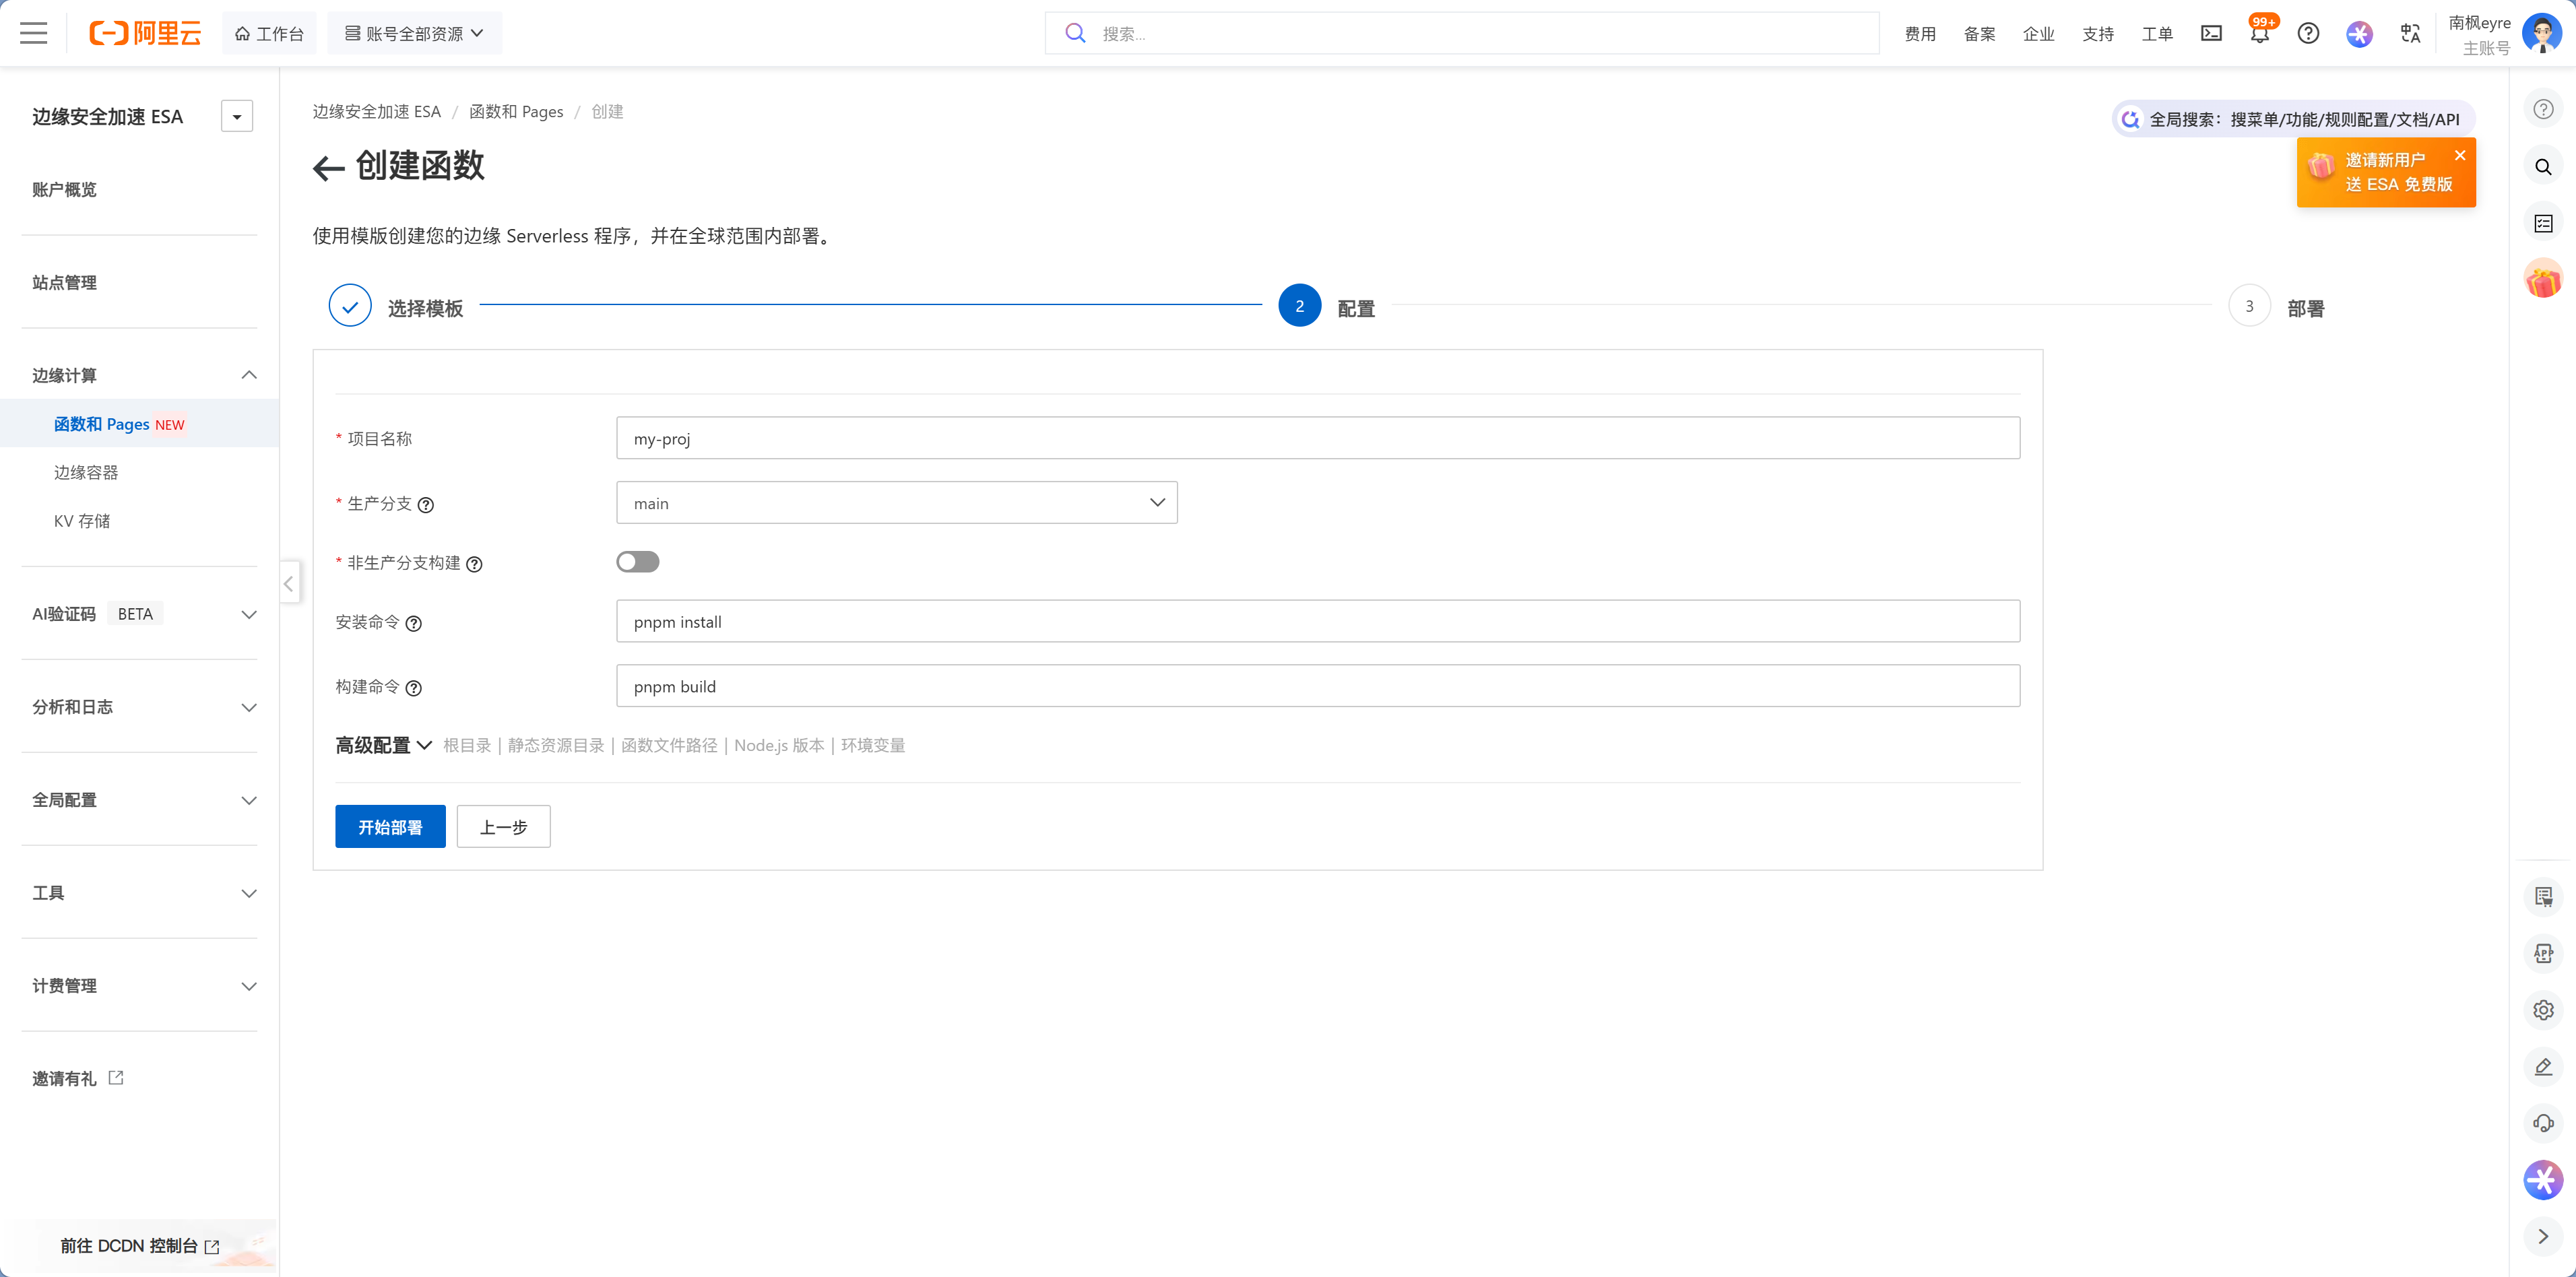
Task: Click the 项目名称 input field
Action: tap(1317, 438)
